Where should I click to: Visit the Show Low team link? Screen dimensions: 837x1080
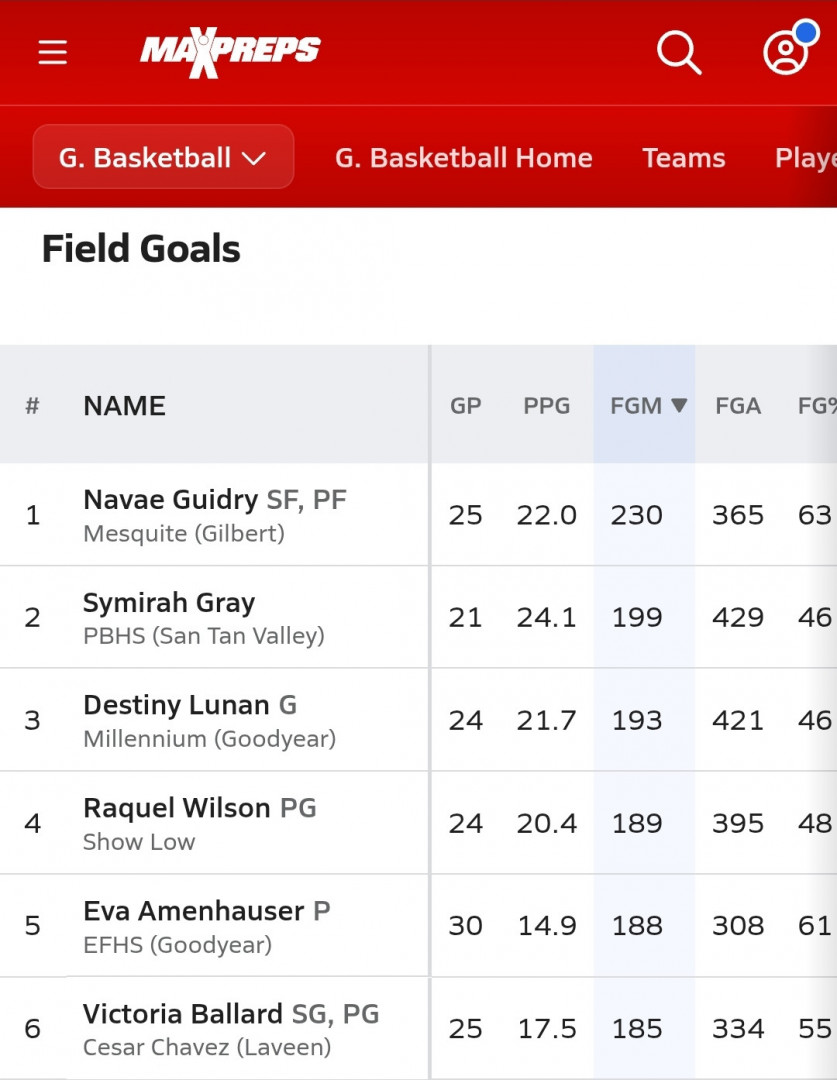[x=139, y=842]
